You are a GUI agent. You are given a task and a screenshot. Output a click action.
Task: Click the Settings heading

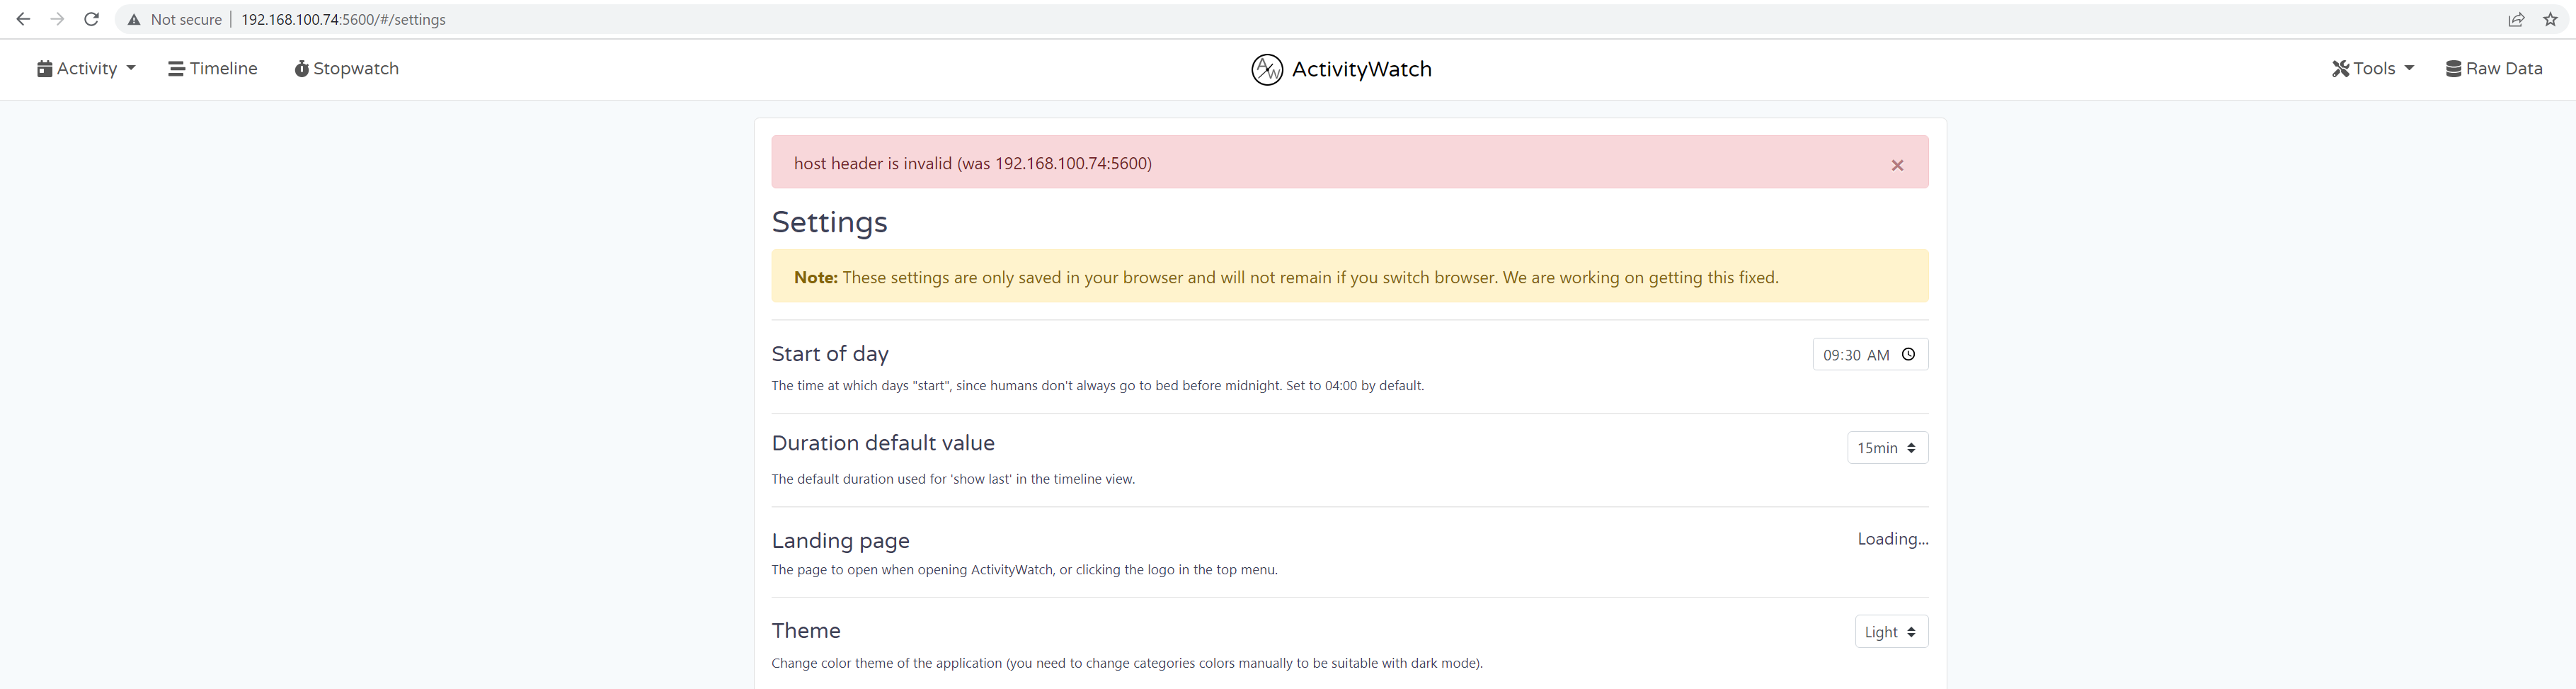[x=829, y=222]
